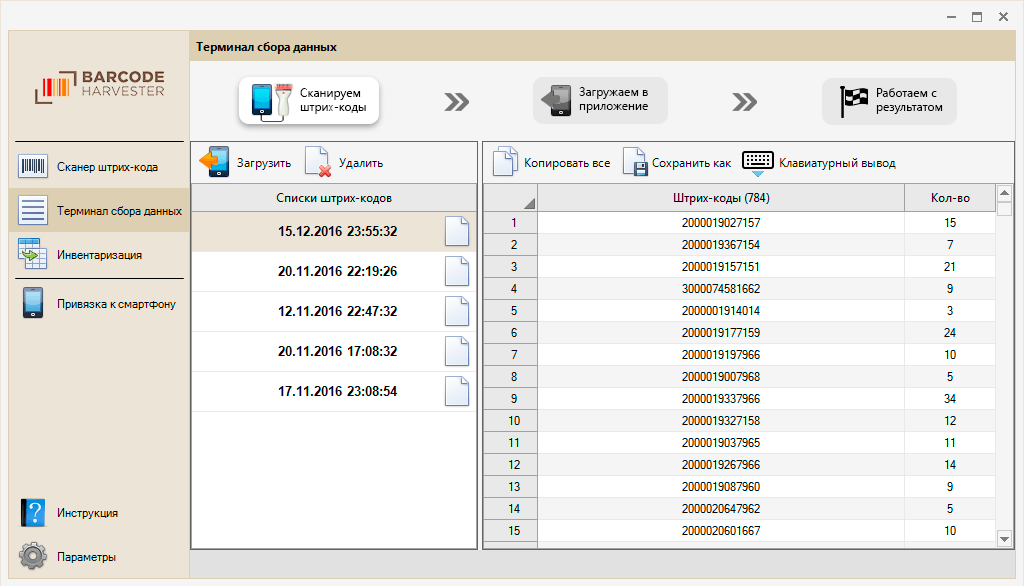
Task: Open the barcode scanner section icon
Action: (x=32, y=167)
